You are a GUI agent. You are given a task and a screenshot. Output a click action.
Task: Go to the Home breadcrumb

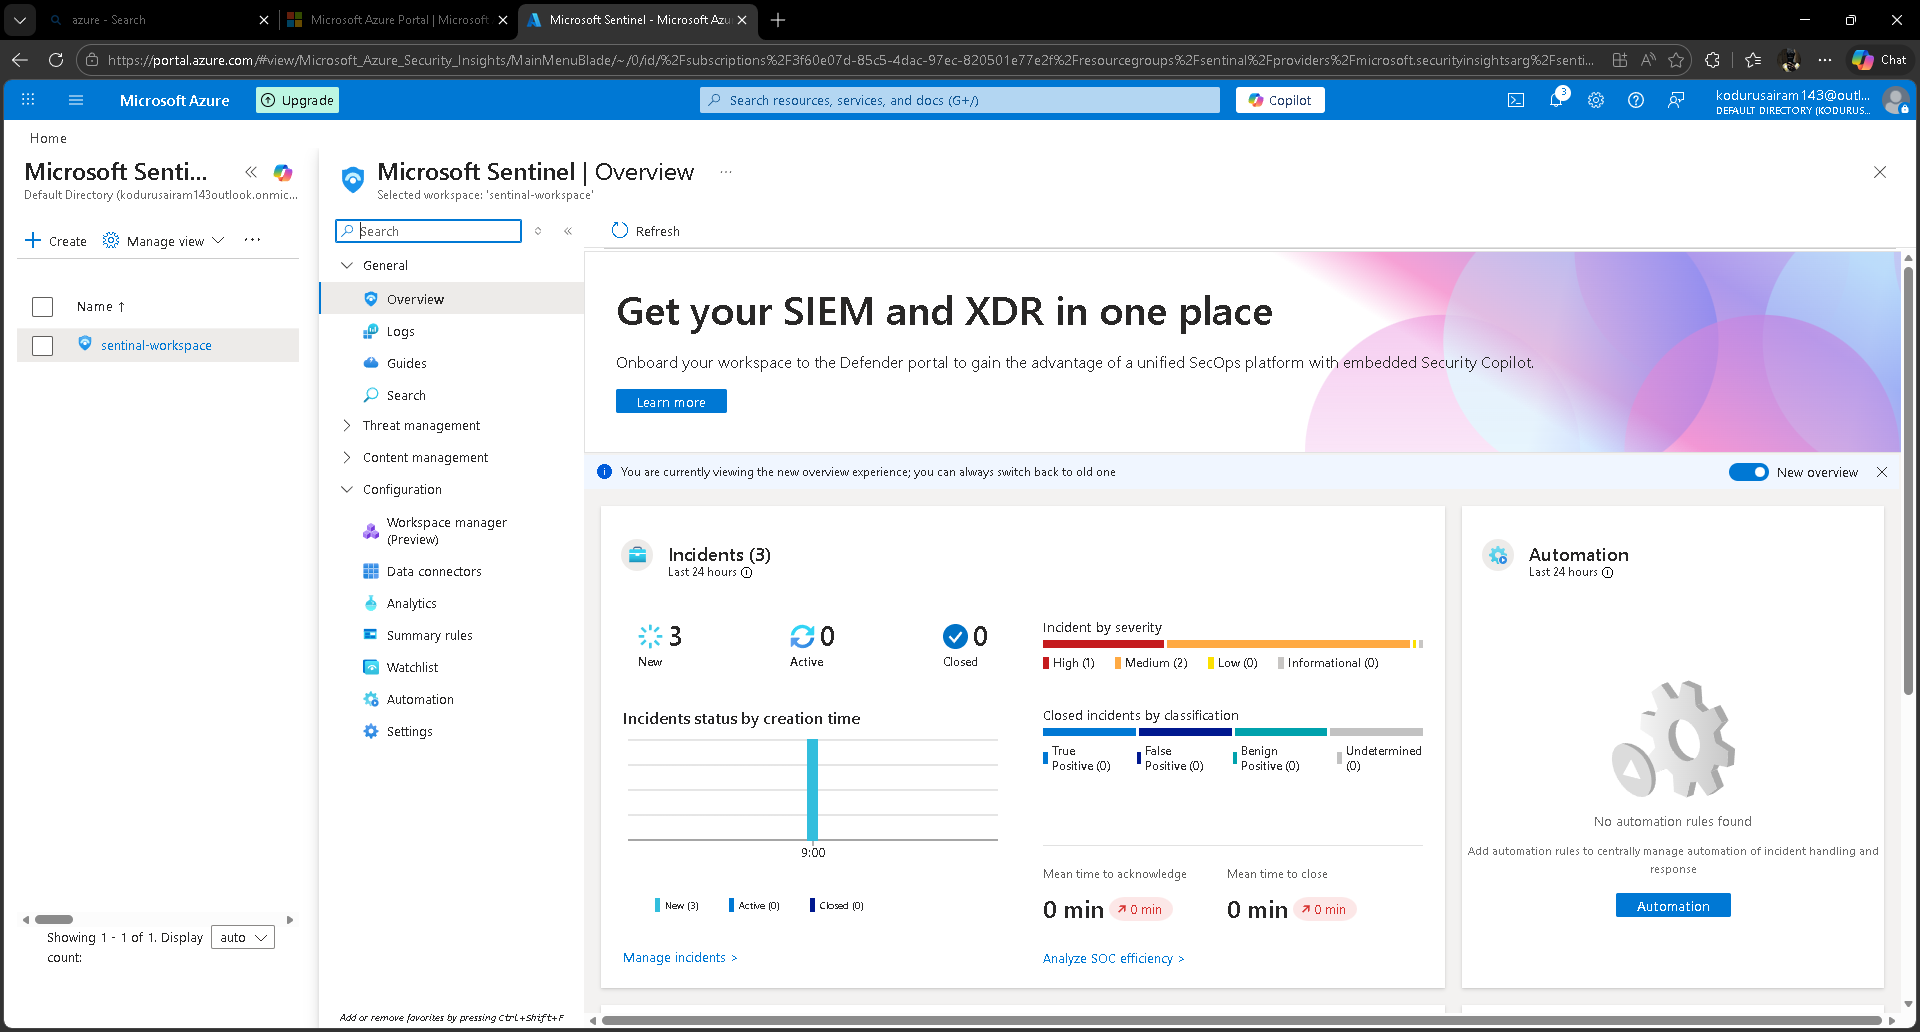48,138
